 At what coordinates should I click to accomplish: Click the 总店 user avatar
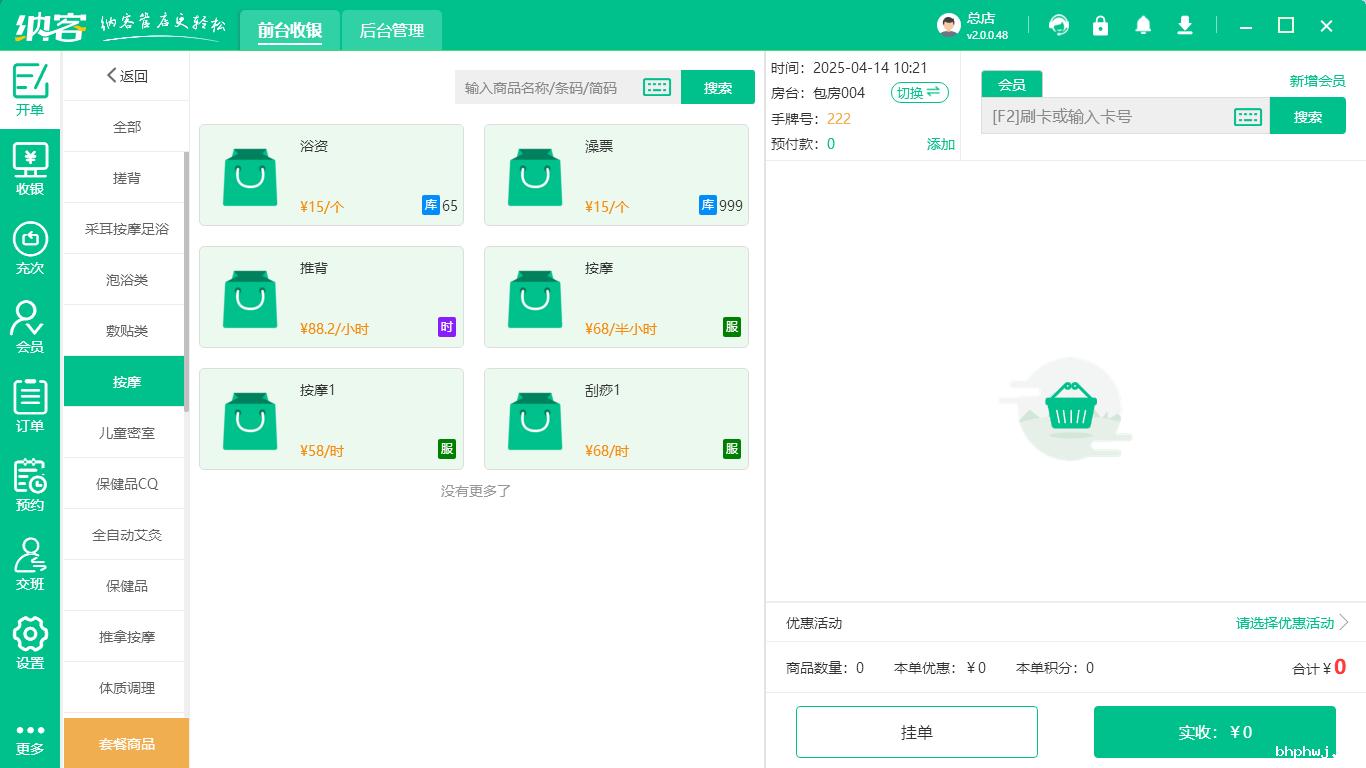949,25
